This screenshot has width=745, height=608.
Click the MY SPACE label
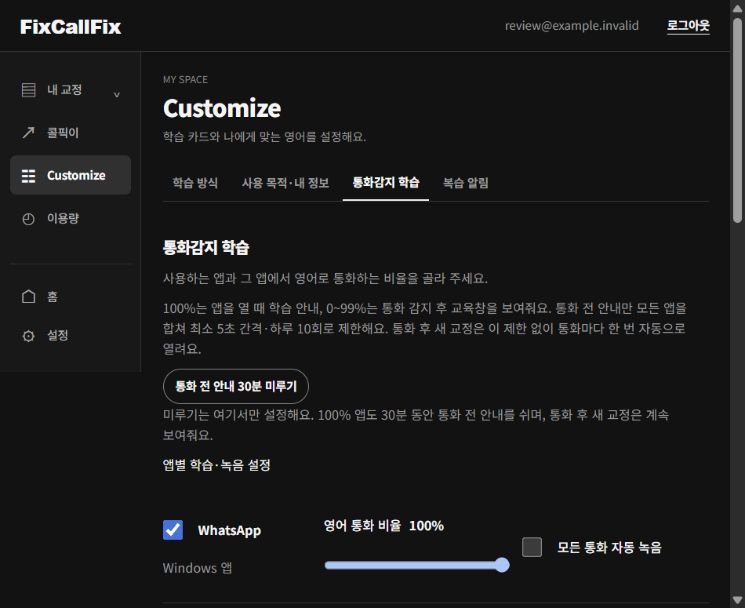[185, 80]
